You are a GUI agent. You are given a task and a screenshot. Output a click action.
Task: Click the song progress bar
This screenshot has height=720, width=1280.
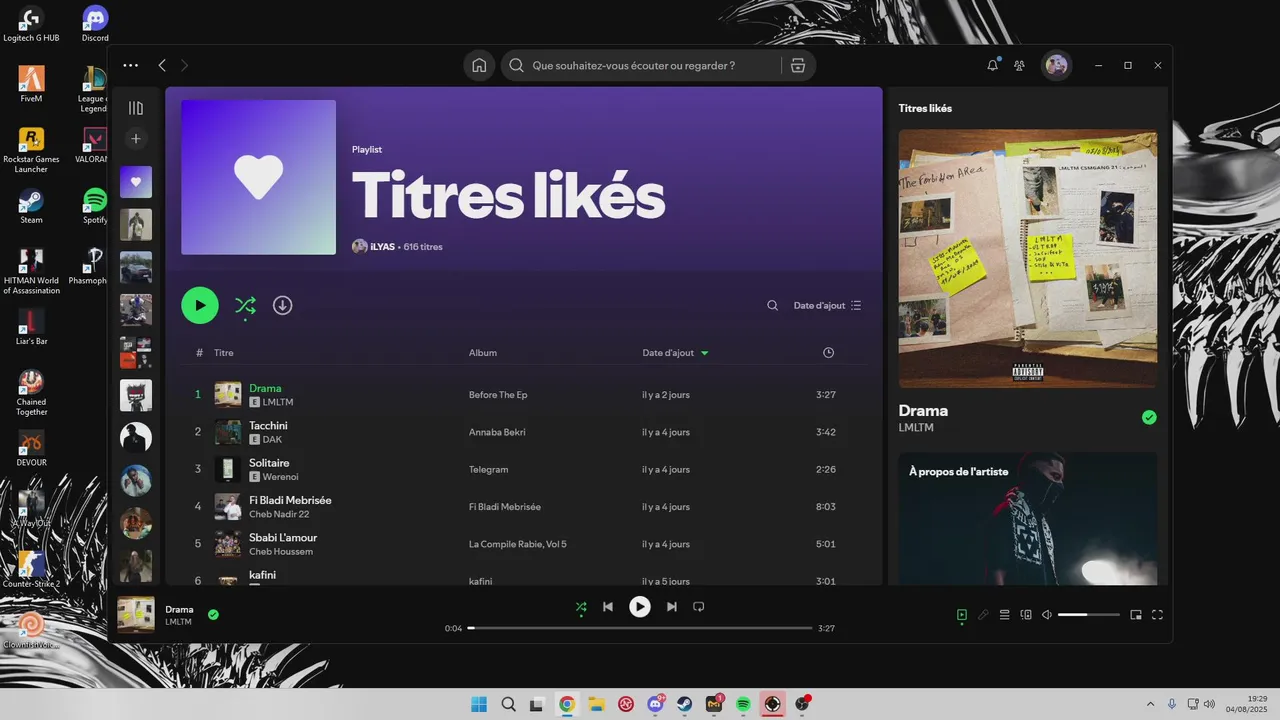coord(640,628)
